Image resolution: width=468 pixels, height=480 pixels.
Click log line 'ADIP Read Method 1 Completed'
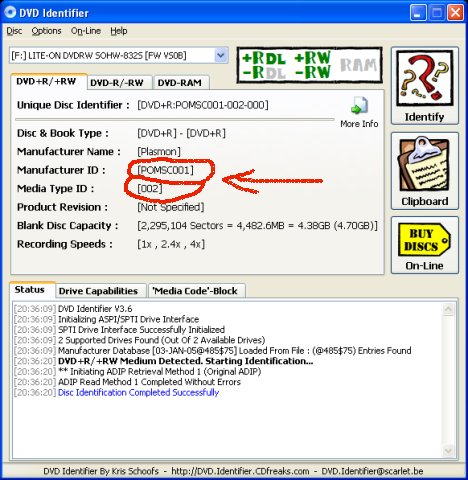point(149,382)
